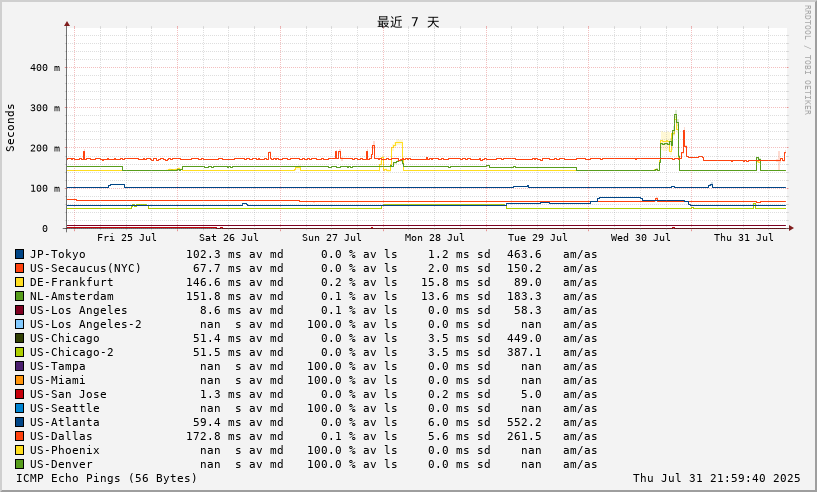817x492 pixels.
Task: Select the US-Dallas legend label
Action: tap(61, 436)
